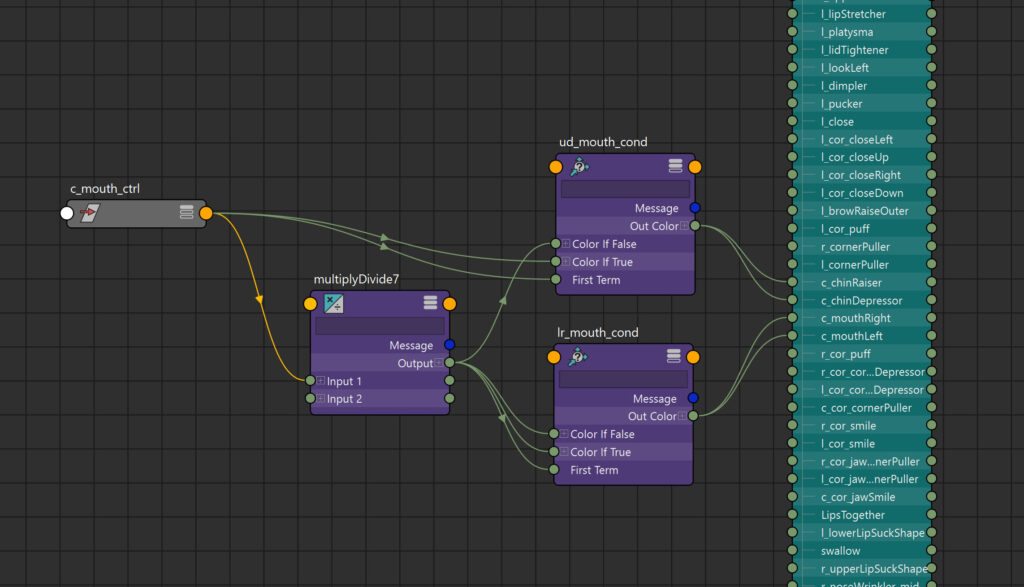
Task: Toggle the multiplyDivide7 view mode bars icon
Action: [430, 302]
